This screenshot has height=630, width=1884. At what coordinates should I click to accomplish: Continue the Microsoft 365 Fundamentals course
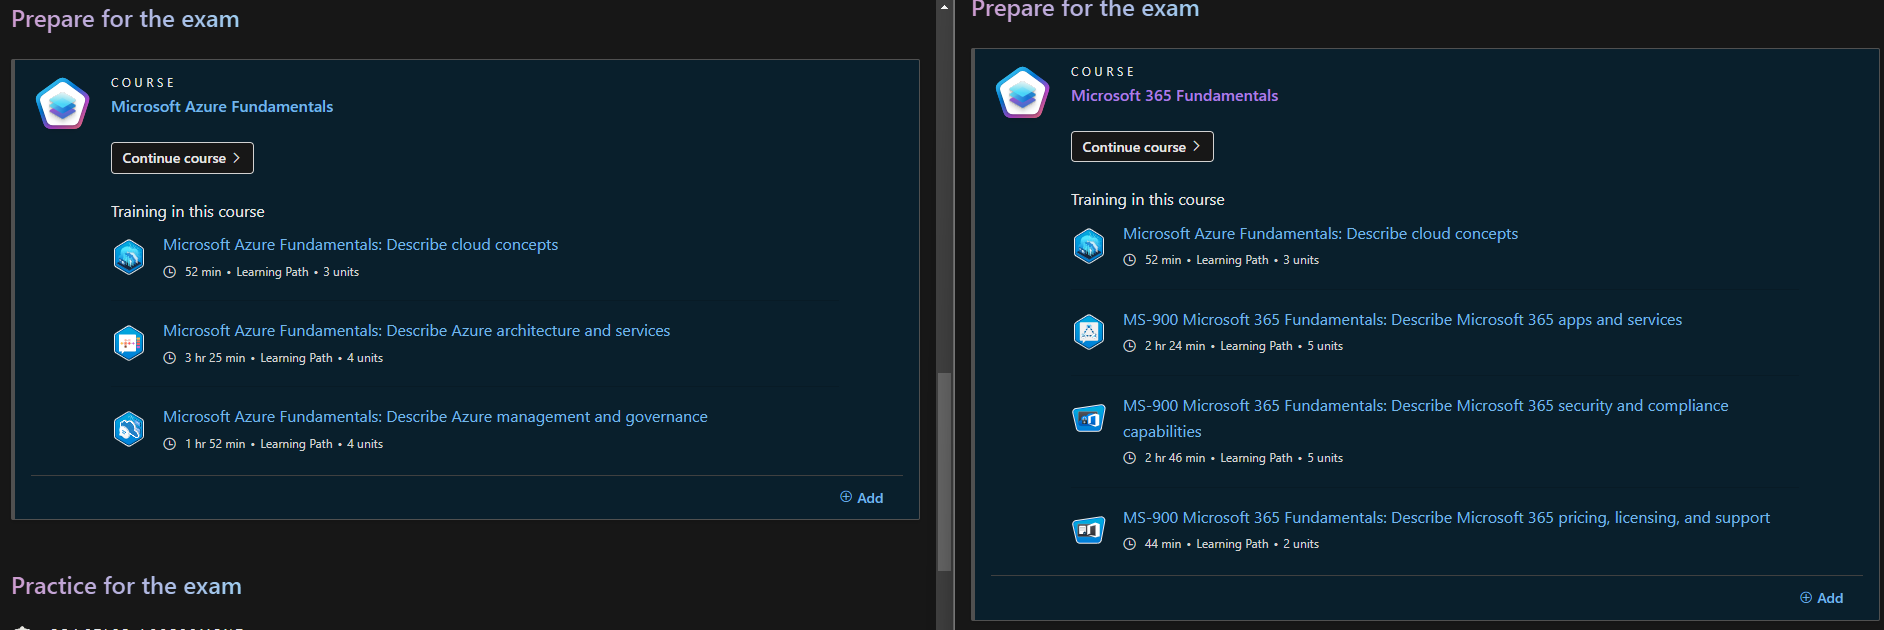1142,147
